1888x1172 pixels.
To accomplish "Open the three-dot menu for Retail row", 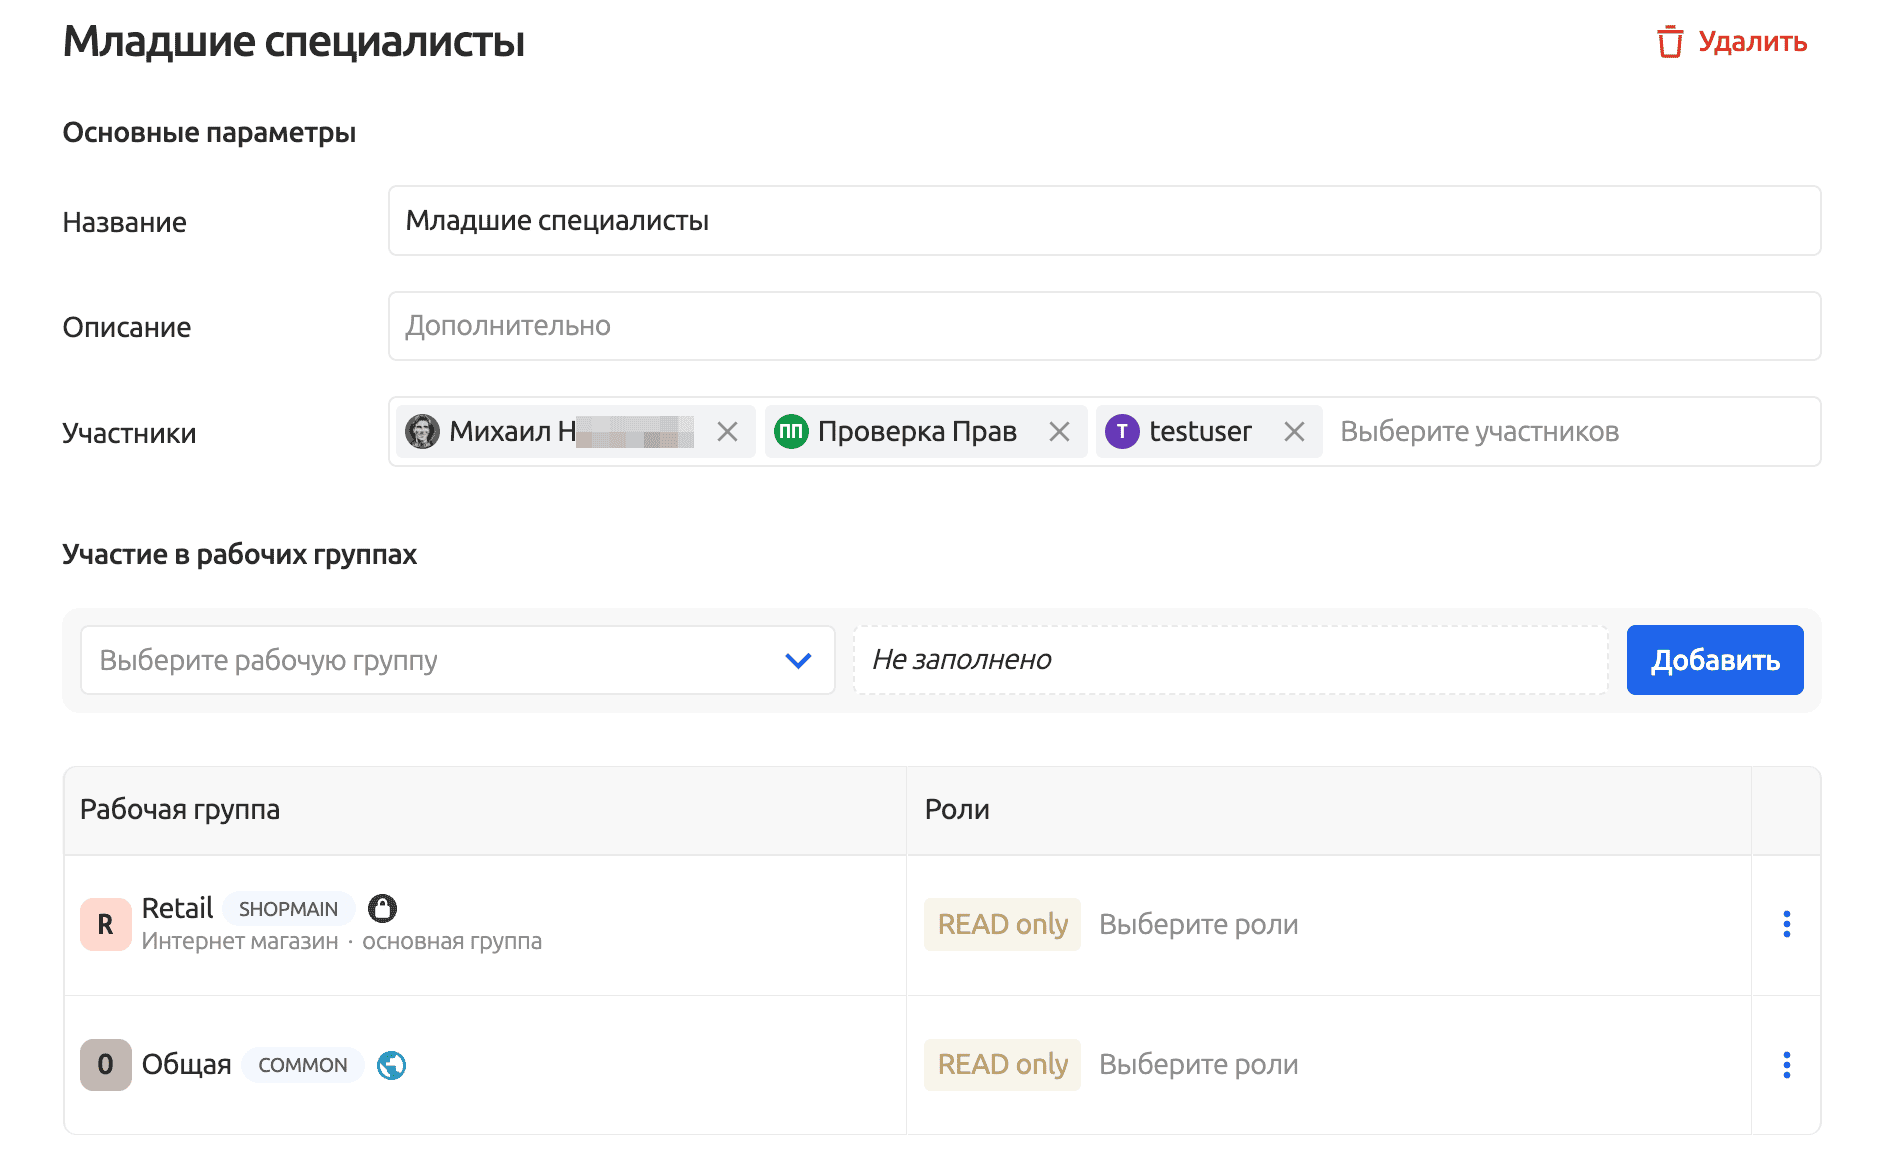I will tap(1786, 925).
